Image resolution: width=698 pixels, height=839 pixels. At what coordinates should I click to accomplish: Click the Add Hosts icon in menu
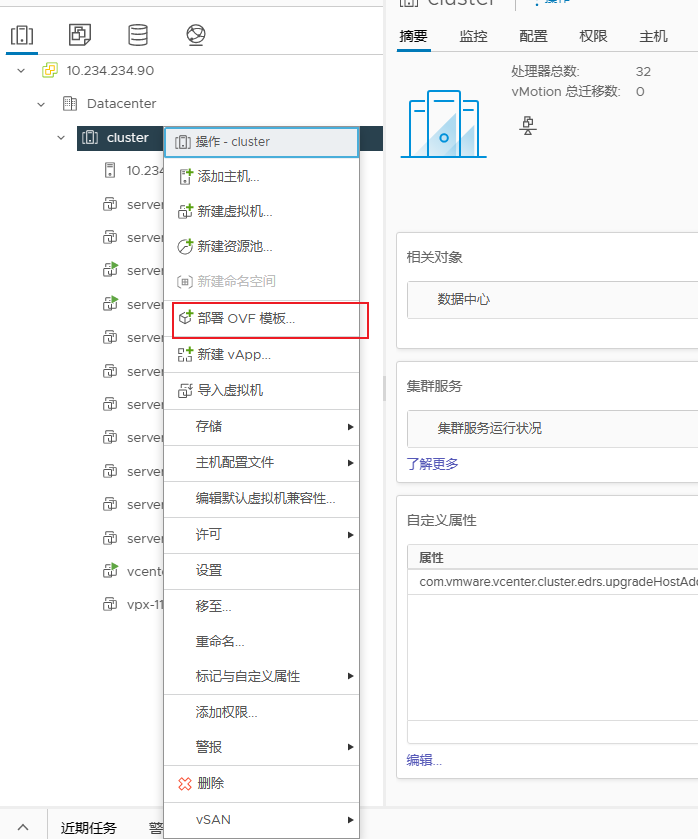pyautogui.click(x=184, y=177)
